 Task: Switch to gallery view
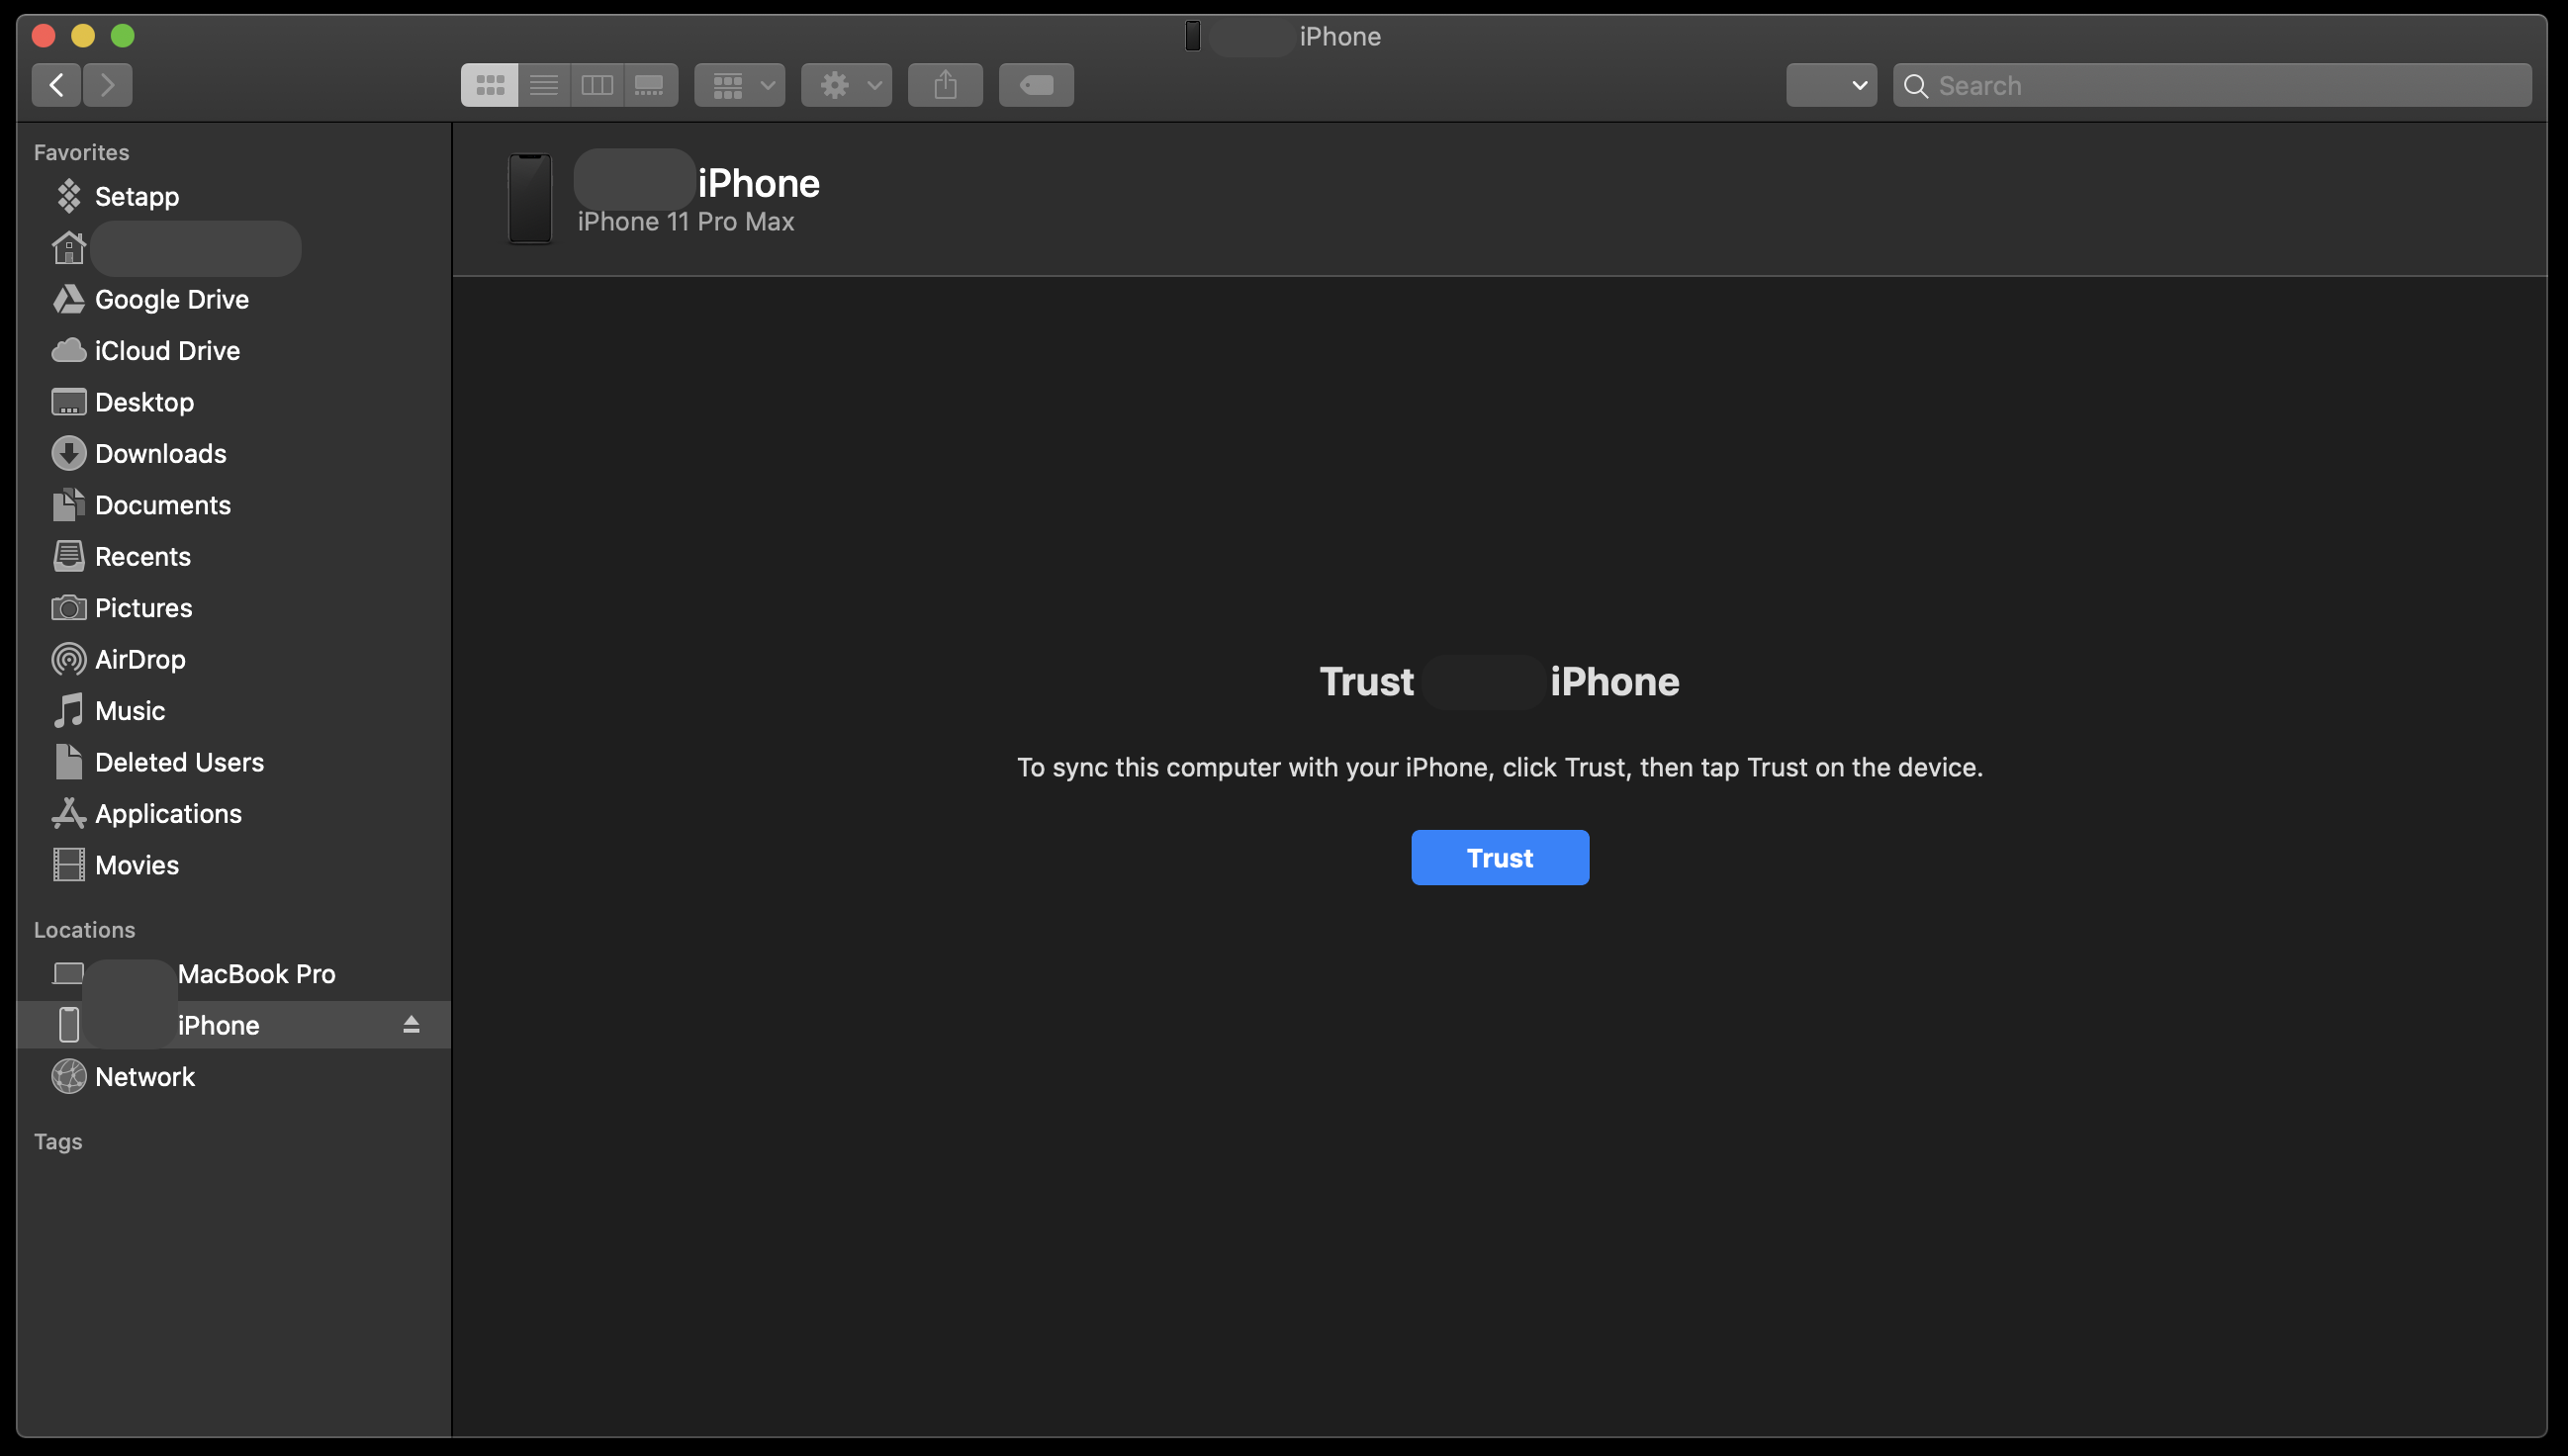[x=650, y=85]
